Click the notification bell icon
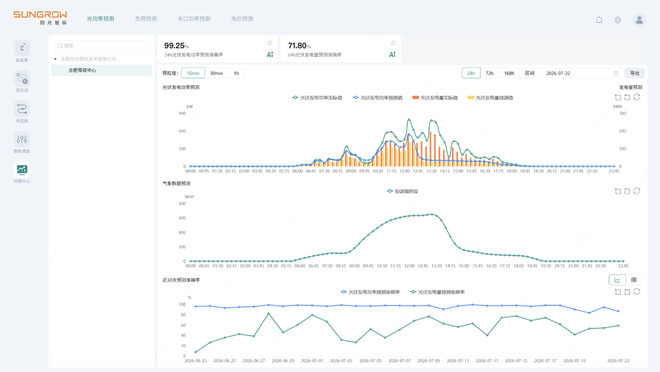This screenshot has height=372, width=660. (x=599, y=20)
